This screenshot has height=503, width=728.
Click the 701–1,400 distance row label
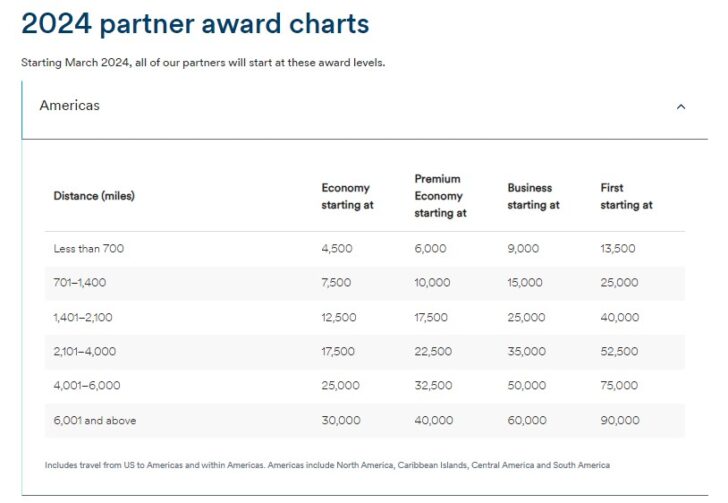click(x=80, y=282)
